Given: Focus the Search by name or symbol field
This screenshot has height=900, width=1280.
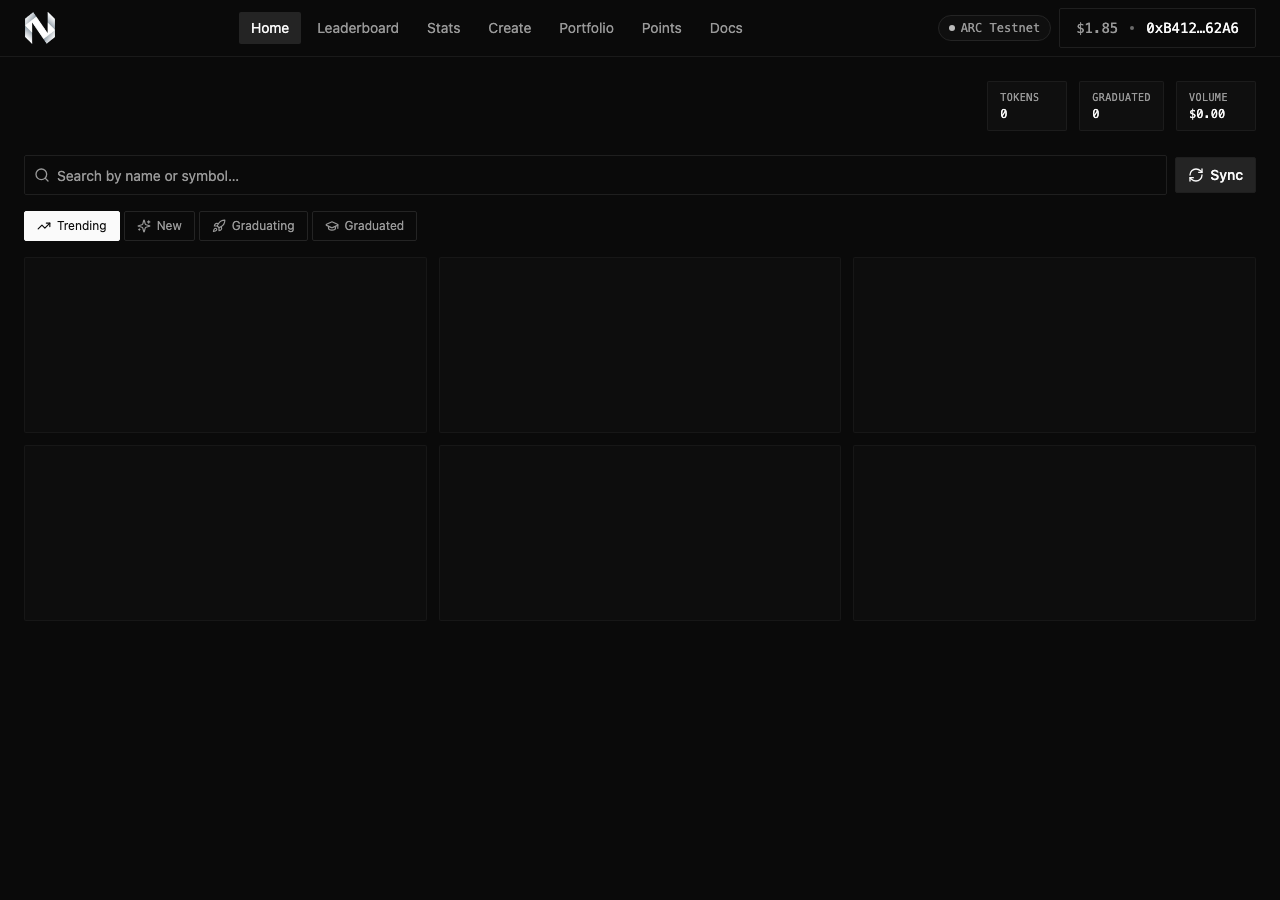Looking at the screenshot, I should (595, 175).
